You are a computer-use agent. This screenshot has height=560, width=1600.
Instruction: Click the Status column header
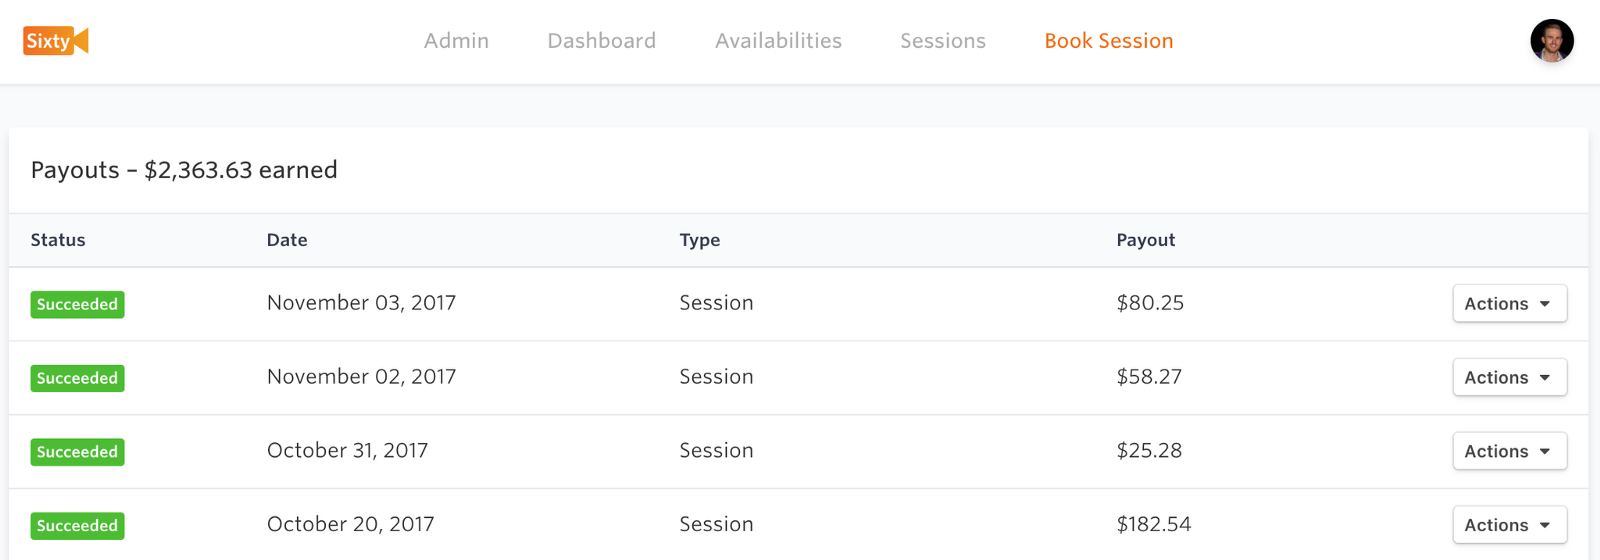point(58,240)
